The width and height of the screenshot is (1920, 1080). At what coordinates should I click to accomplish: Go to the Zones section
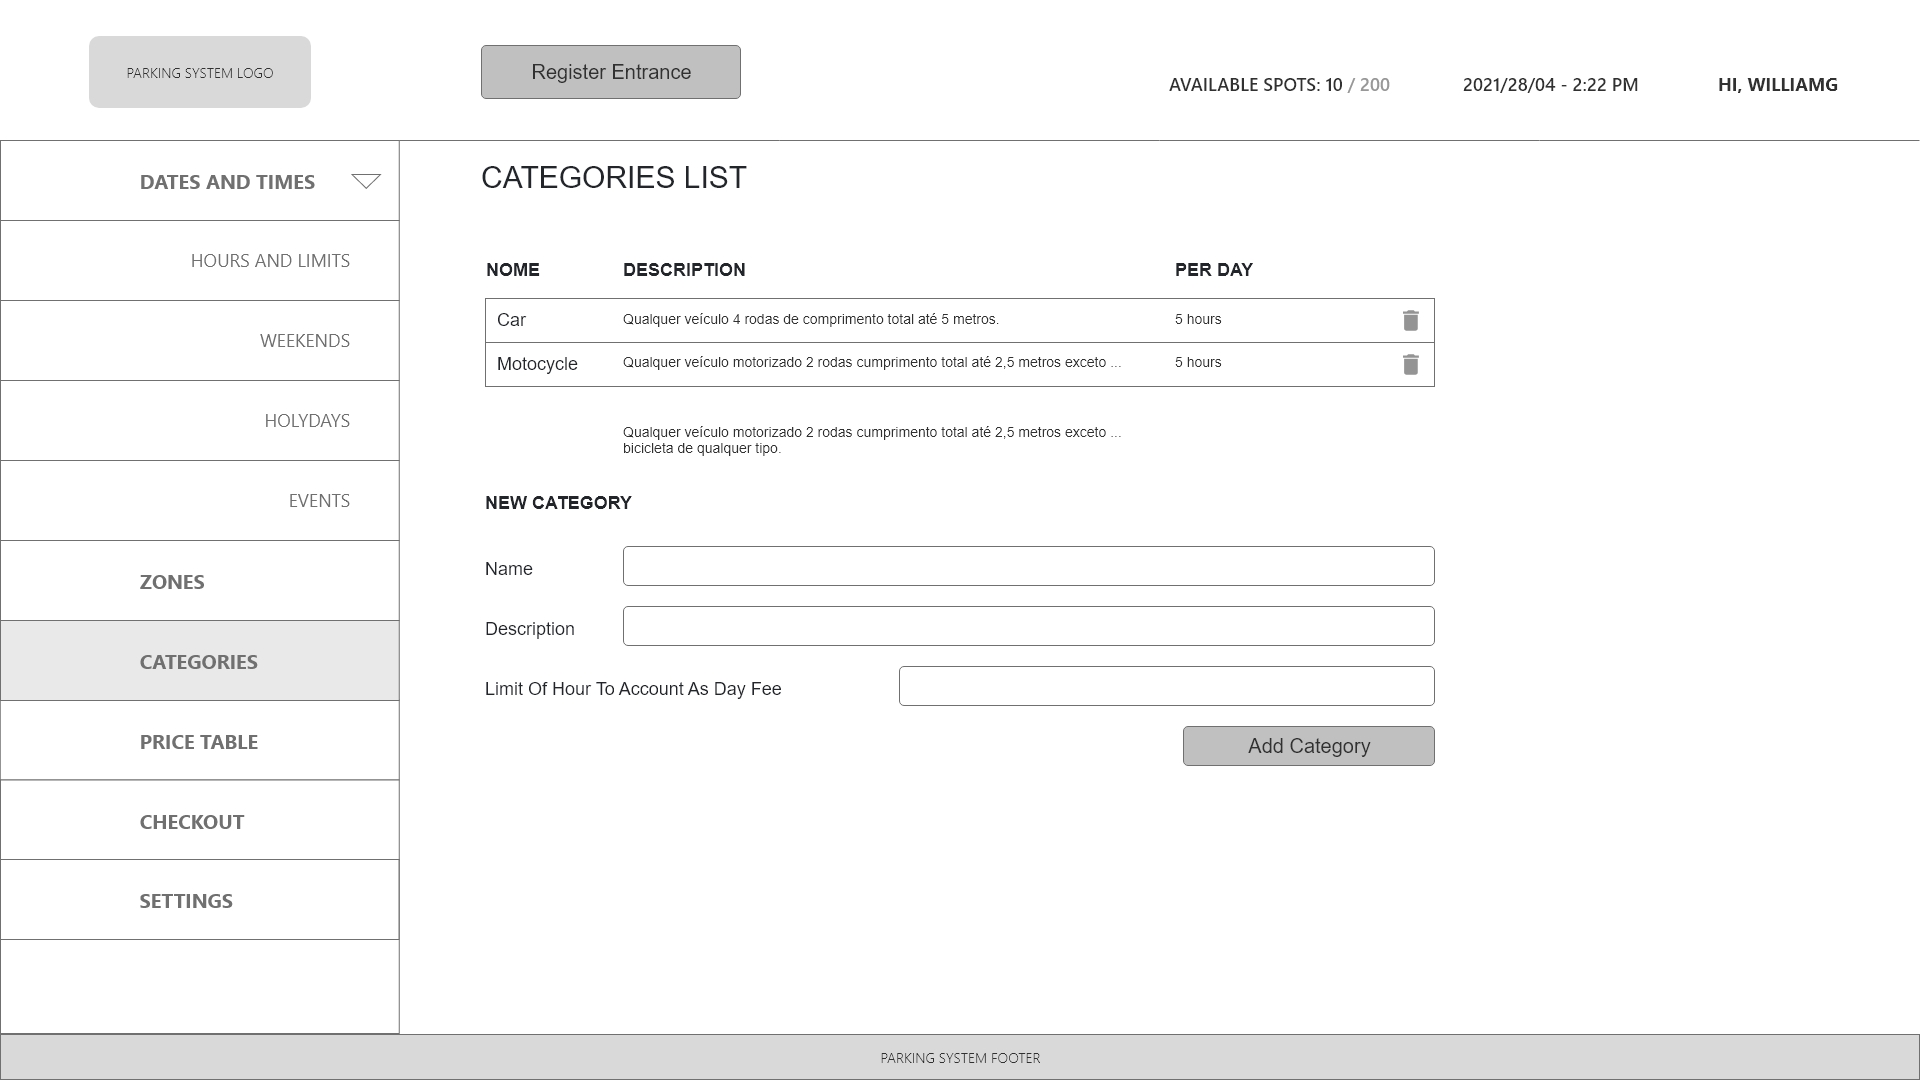click(200, 581)
